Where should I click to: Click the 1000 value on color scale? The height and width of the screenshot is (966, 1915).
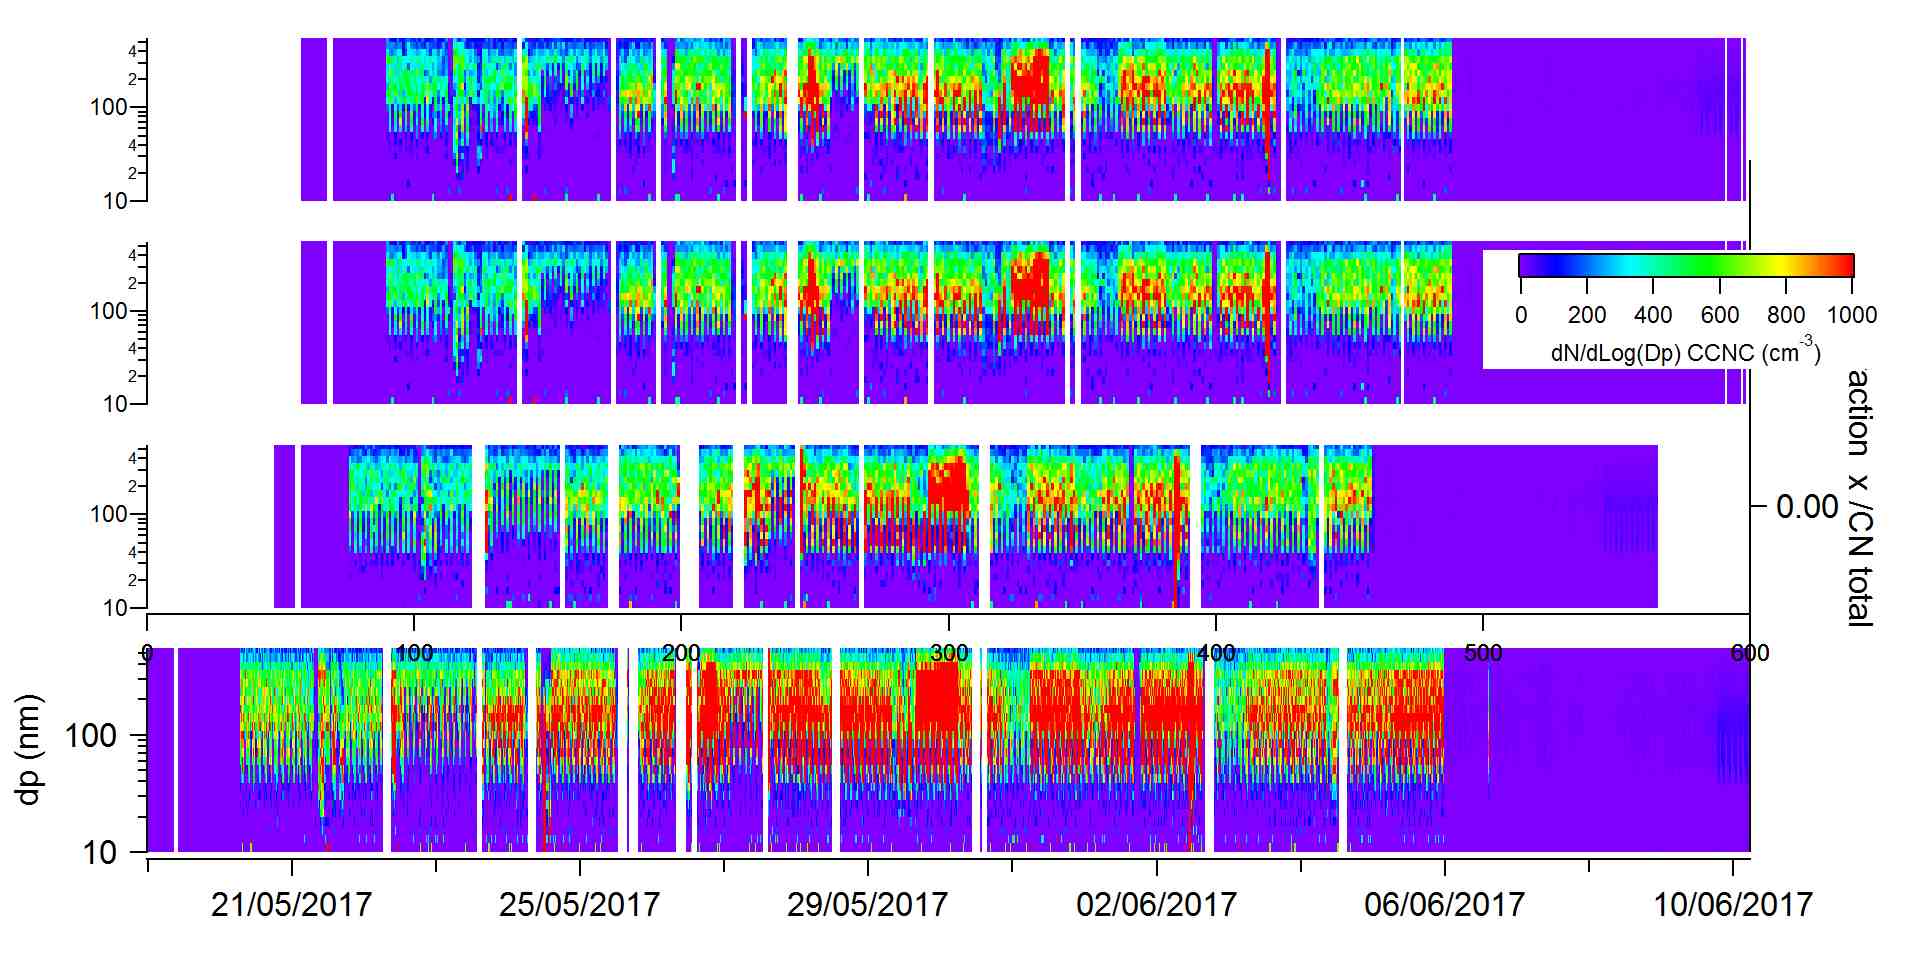pos(1852,315)
